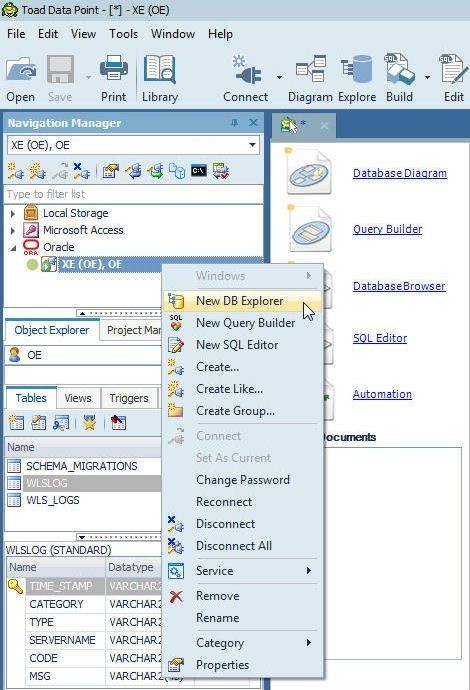Click the favorites star icon
This screenshot has width=470, height=690.
coord(89,423)
